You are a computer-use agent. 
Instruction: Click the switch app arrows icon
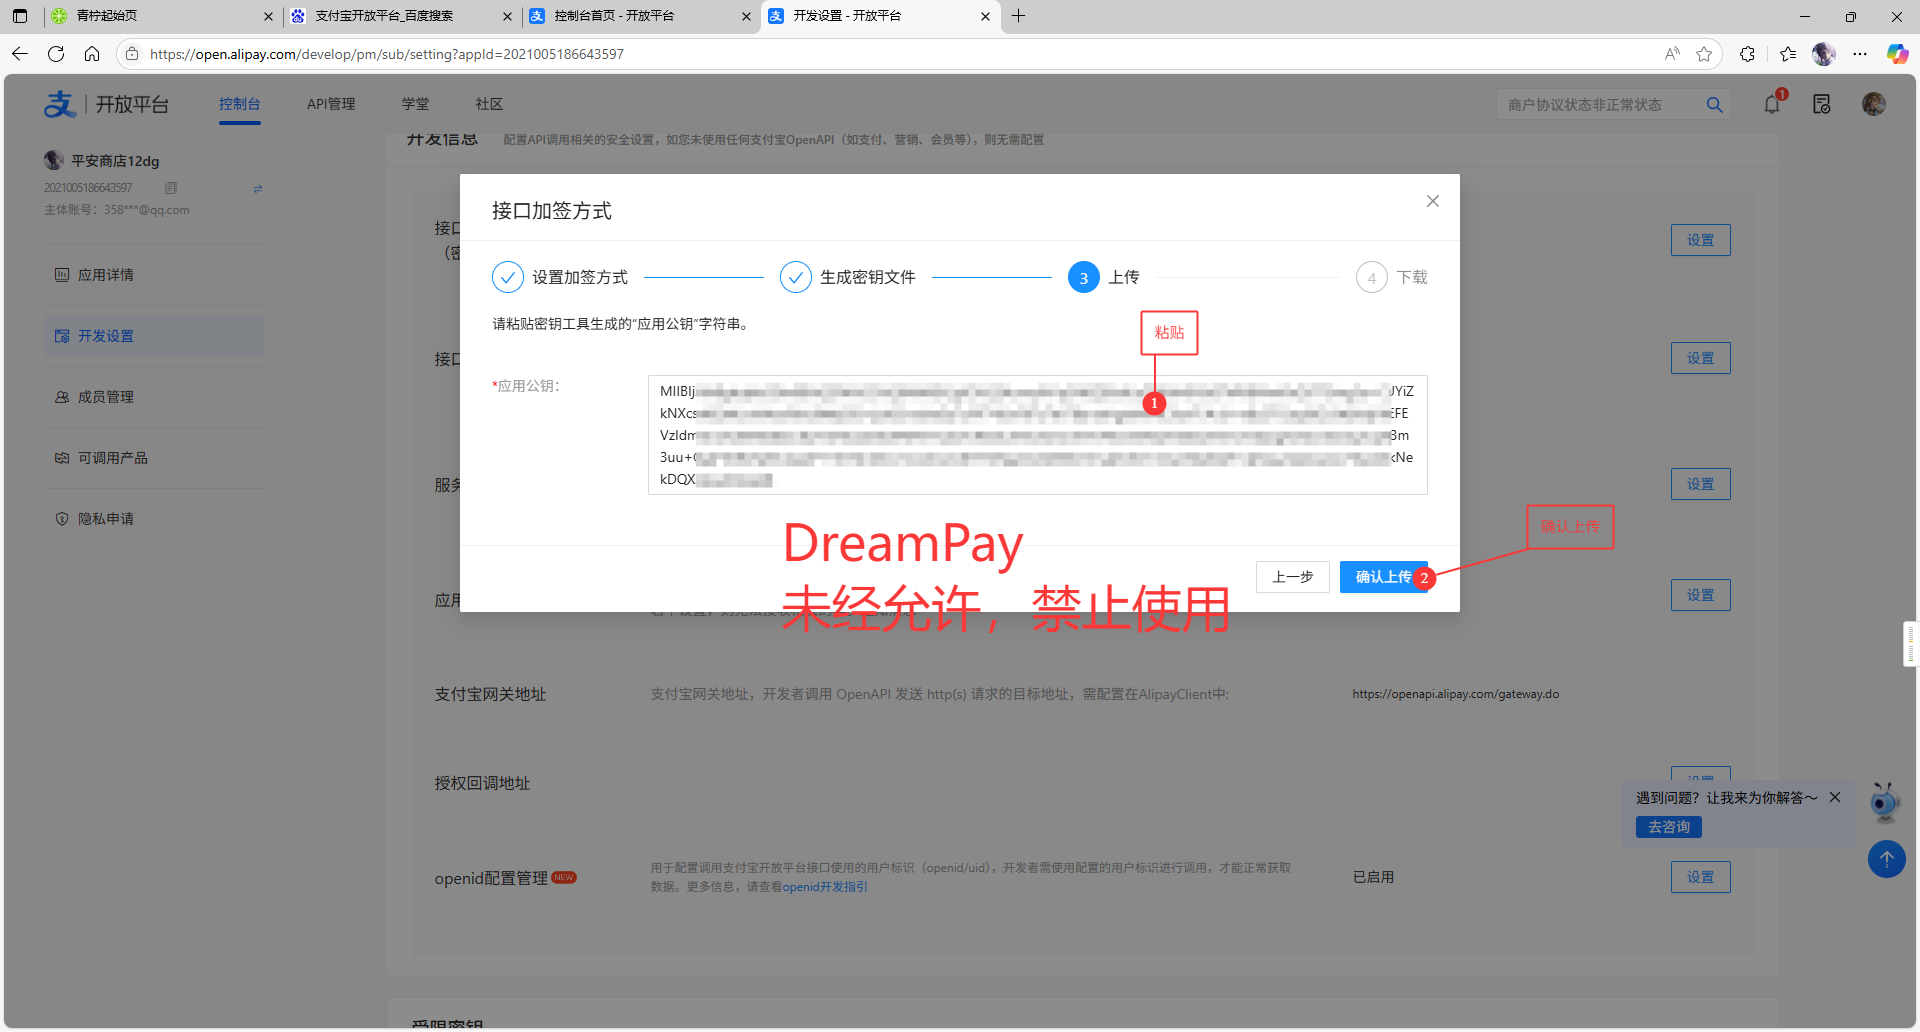258,188
